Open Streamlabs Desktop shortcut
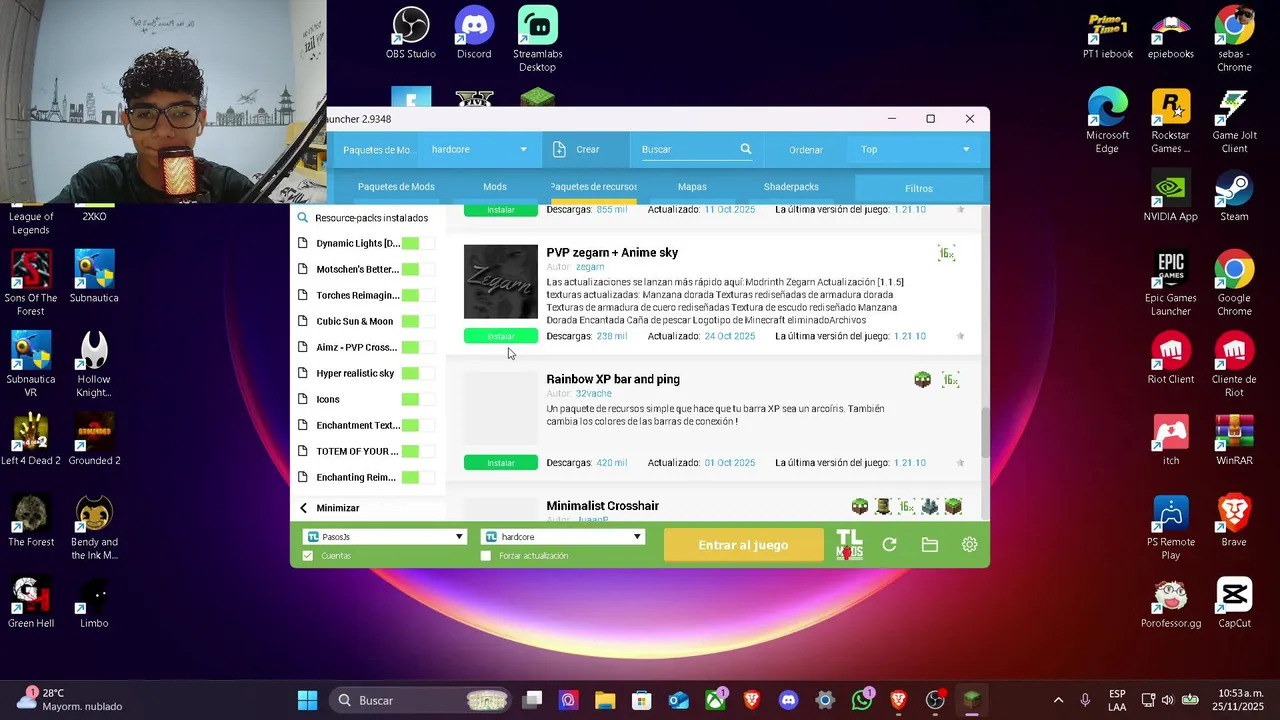Image resolution: width=1280 pixels, height=720 pixels. pyautogui.click(x=537, y=40)
